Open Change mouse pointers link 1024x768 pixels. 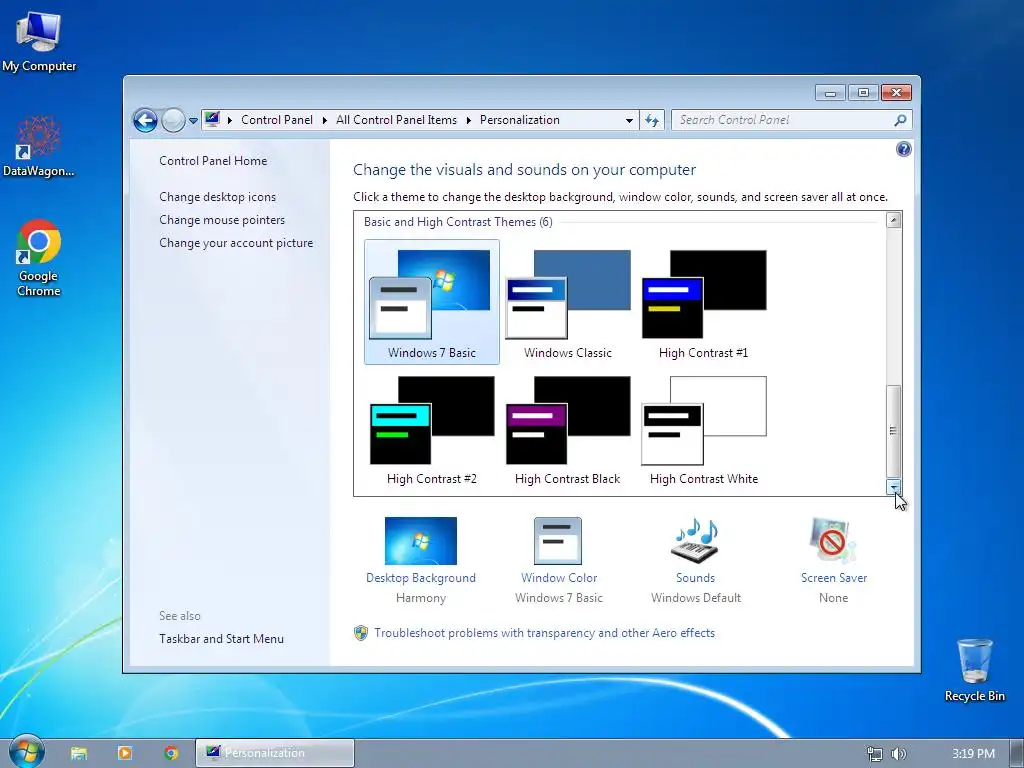pyautogui.click(x=222, y=219)
